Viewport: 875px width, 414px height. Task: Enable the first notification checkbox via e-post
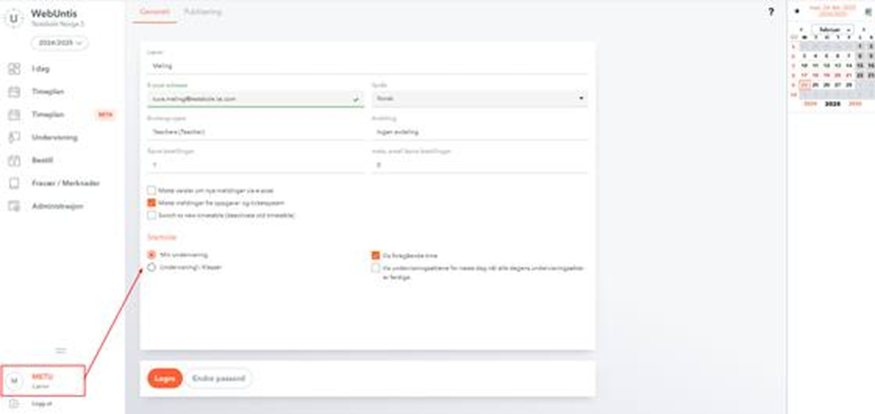[151, 190]
